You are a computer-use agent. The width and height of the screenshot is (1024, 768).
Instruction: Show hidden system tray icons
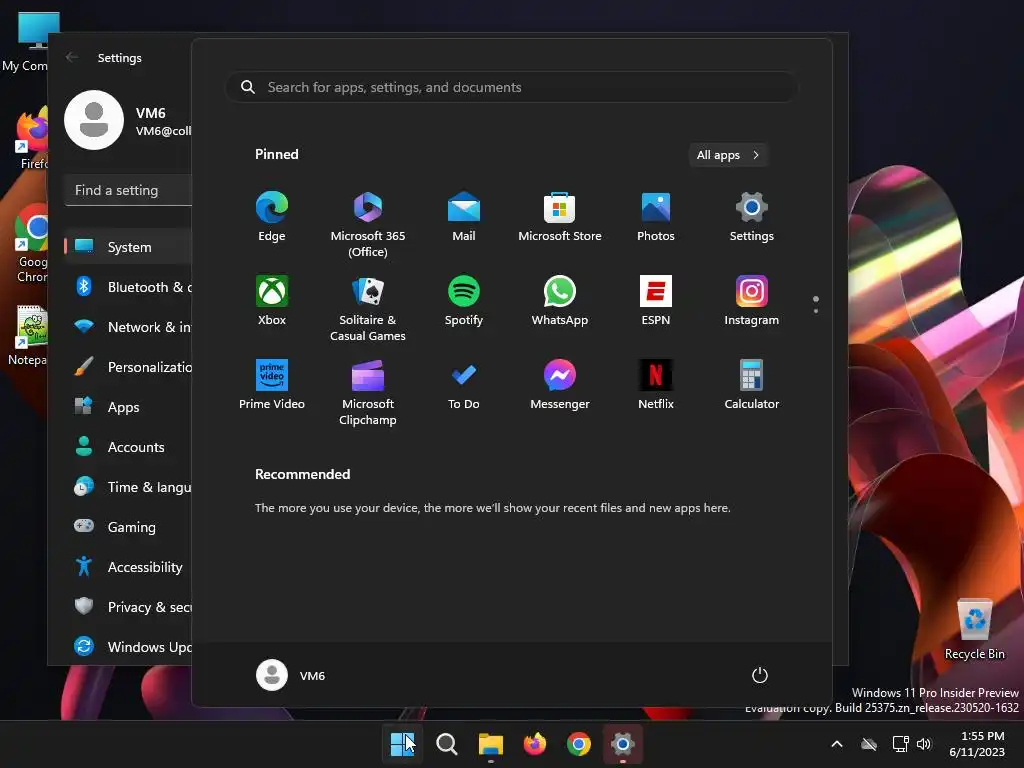click(837, 744)
